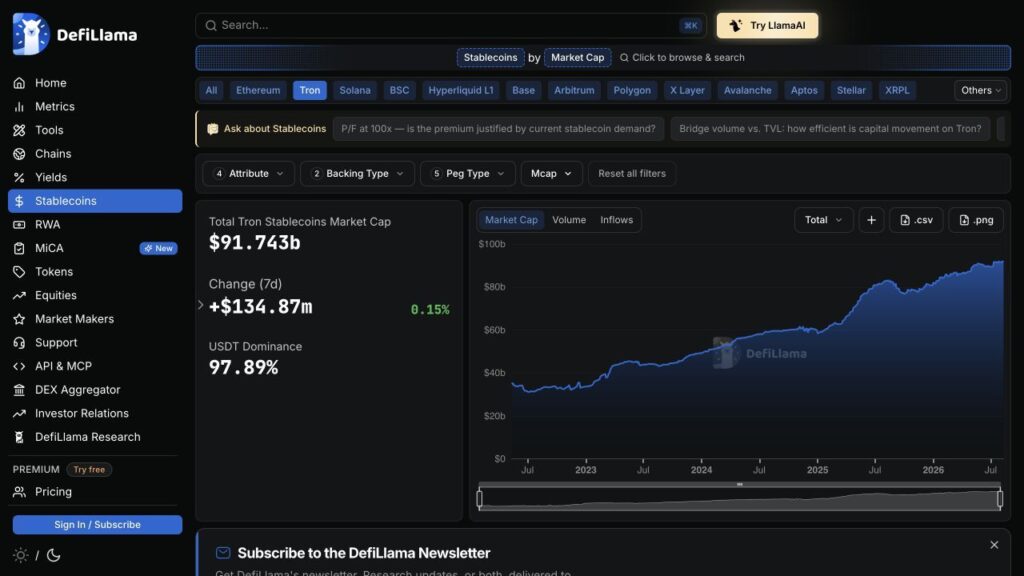This screenshot has width=1024, height=576.
Task: Select the Ethereum chain filter
Action: (258, 90)
